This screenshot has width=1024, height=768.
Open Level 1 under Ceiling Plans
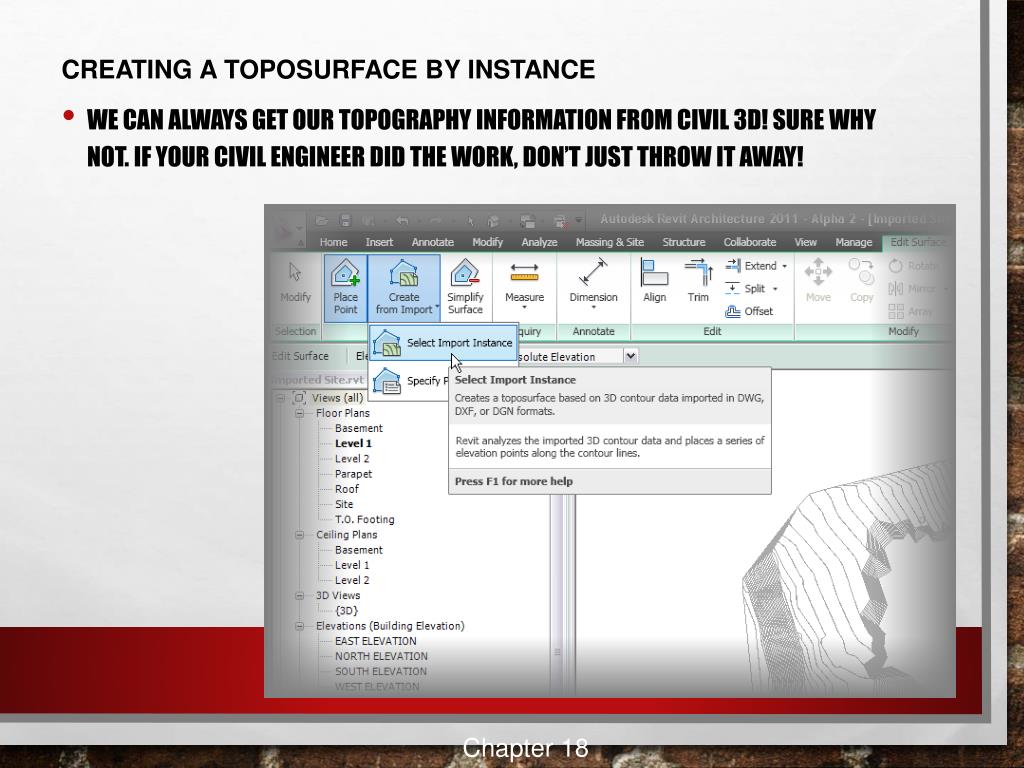click(x=352, y=566)
